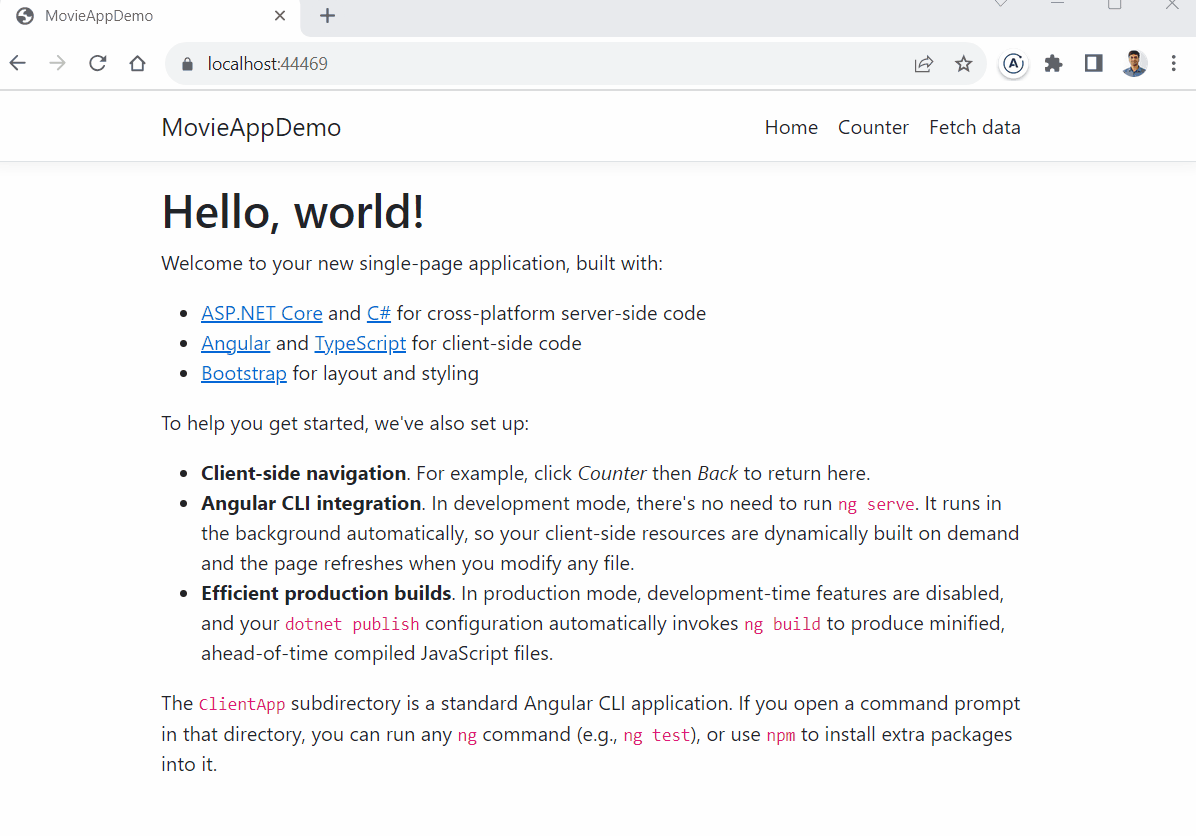Click the reload page icon
The image size is (1196, 836).
(x=97, y=64)
